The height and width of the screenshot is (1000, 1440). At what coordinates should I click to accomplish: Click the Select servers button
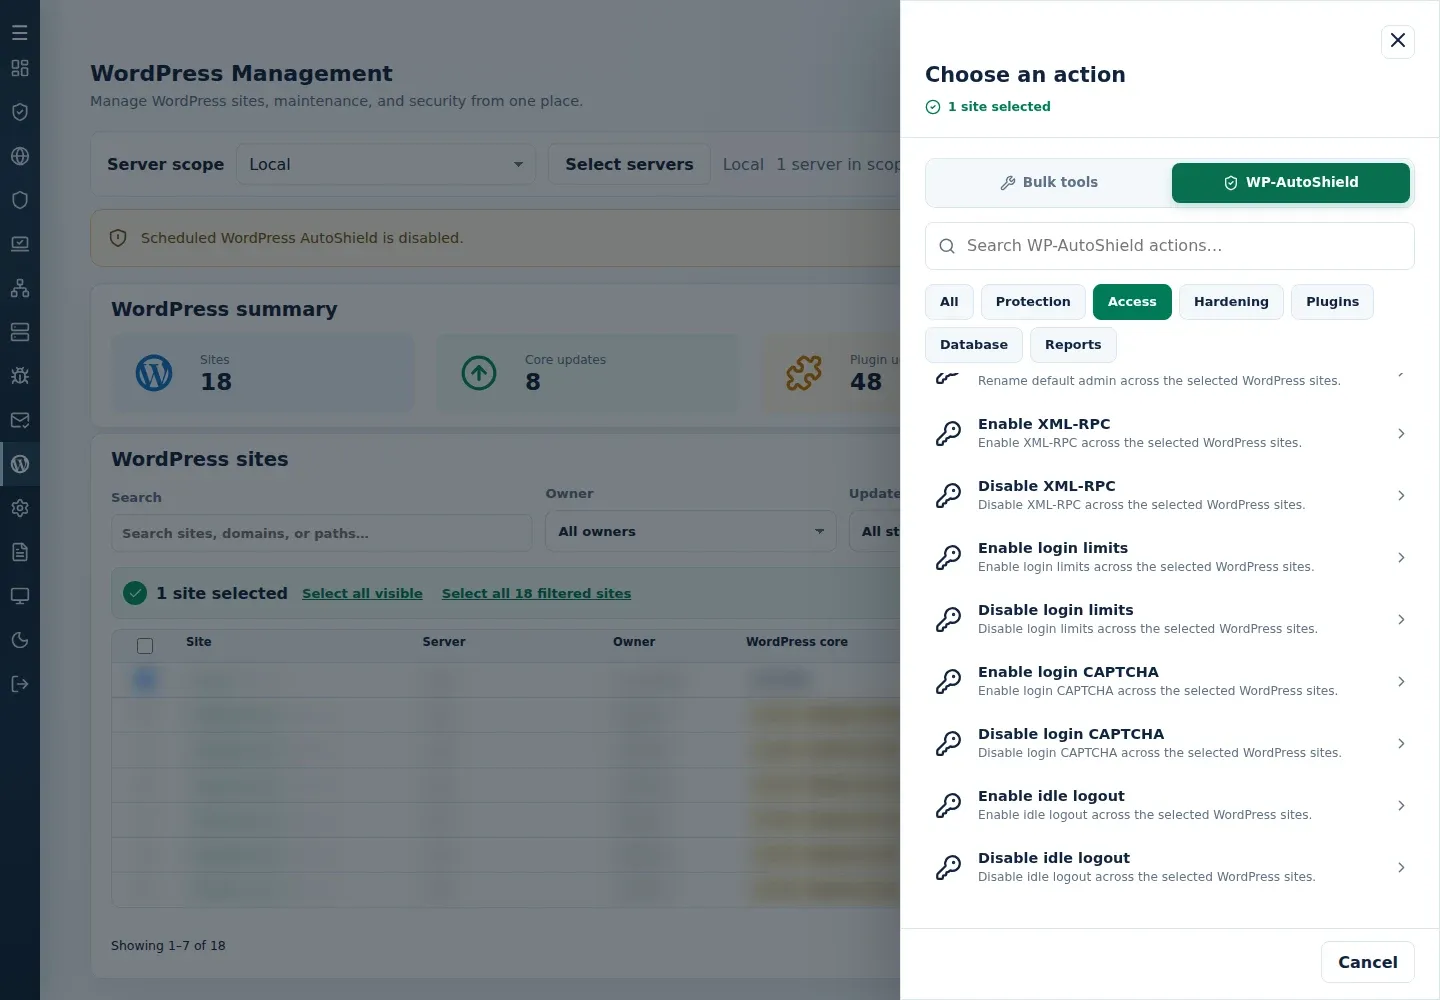tap(629, 164)
